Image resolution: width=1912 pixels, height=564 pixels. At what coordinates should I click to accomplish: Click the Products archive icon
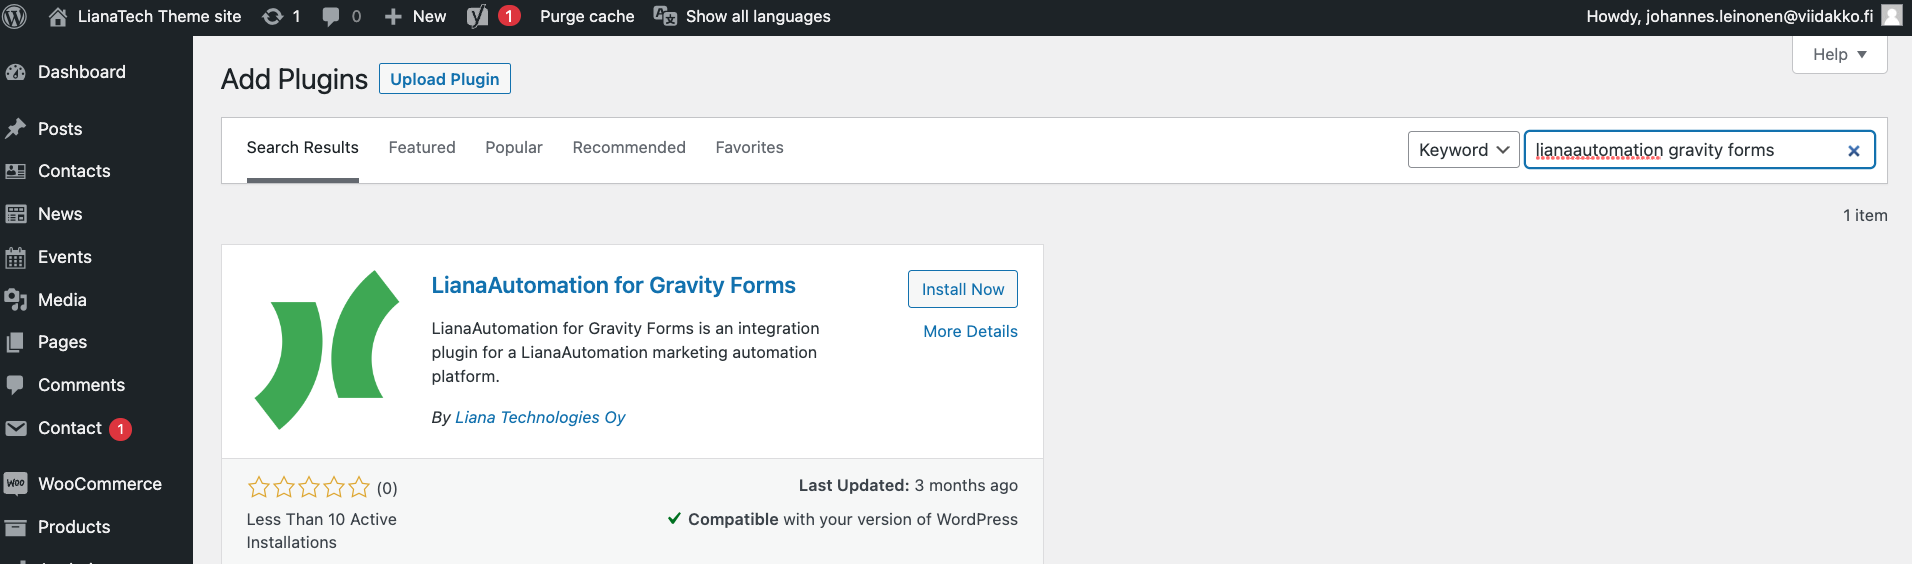tap(15, 527)
